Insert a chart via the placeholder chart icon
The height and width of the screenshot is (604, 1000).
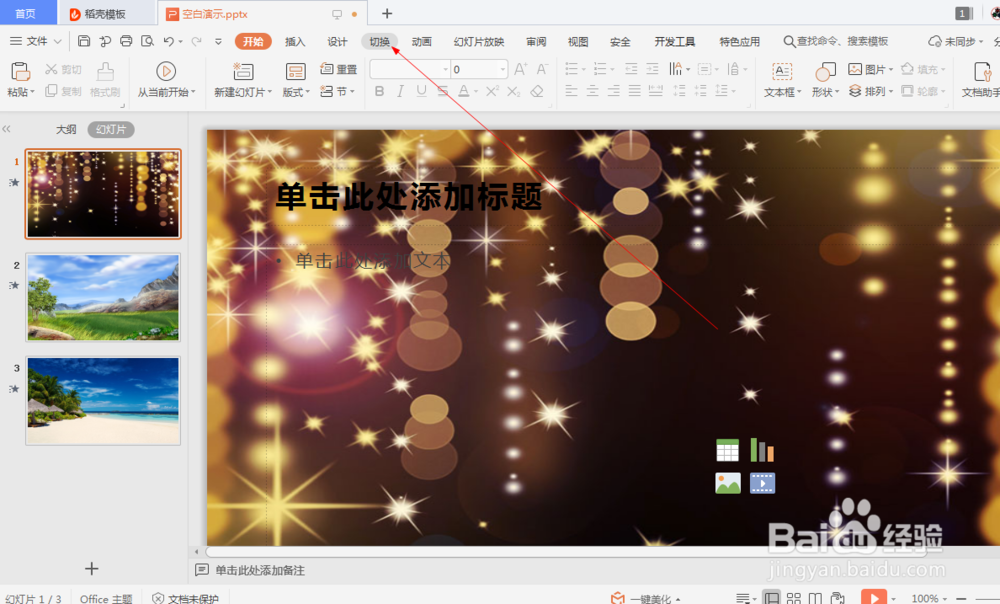(762, 449)
